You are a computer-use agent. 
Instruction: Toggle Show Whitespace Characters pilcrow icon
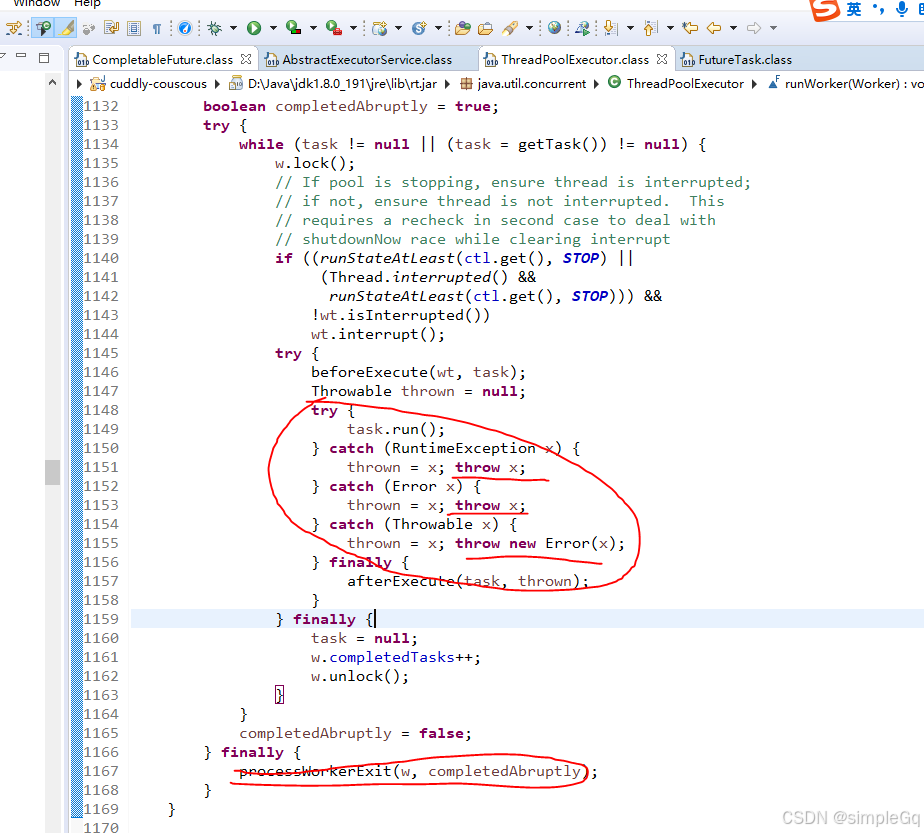point(157,28)
